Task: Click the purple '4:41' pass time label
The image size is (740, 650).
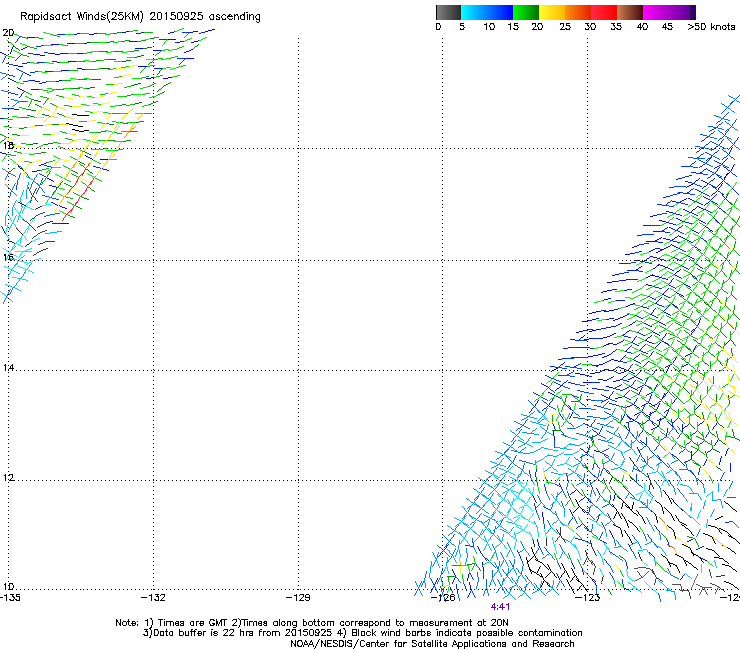Action: [x=500, y=607]
